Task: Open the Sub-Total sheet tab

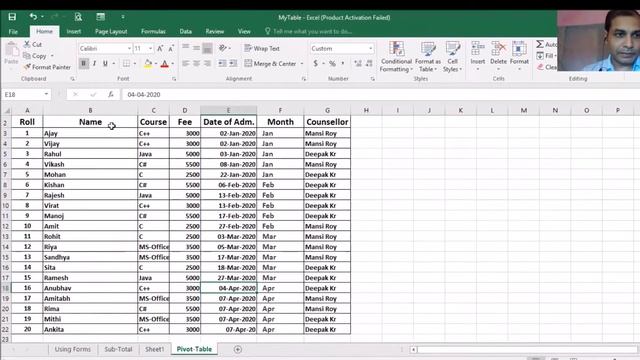Action: 118,349
